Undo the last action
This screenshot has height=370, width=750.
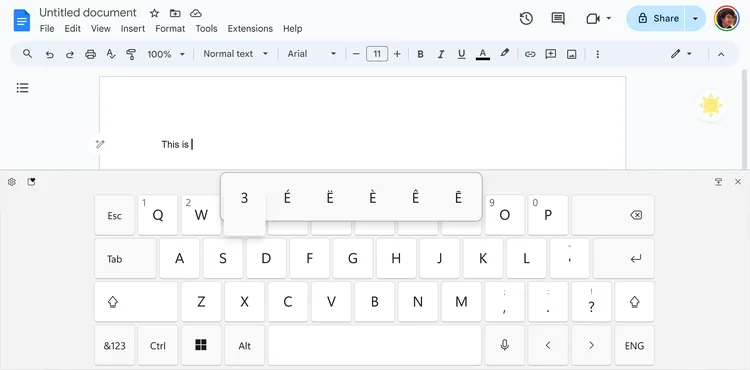click(x=49, y=54)
